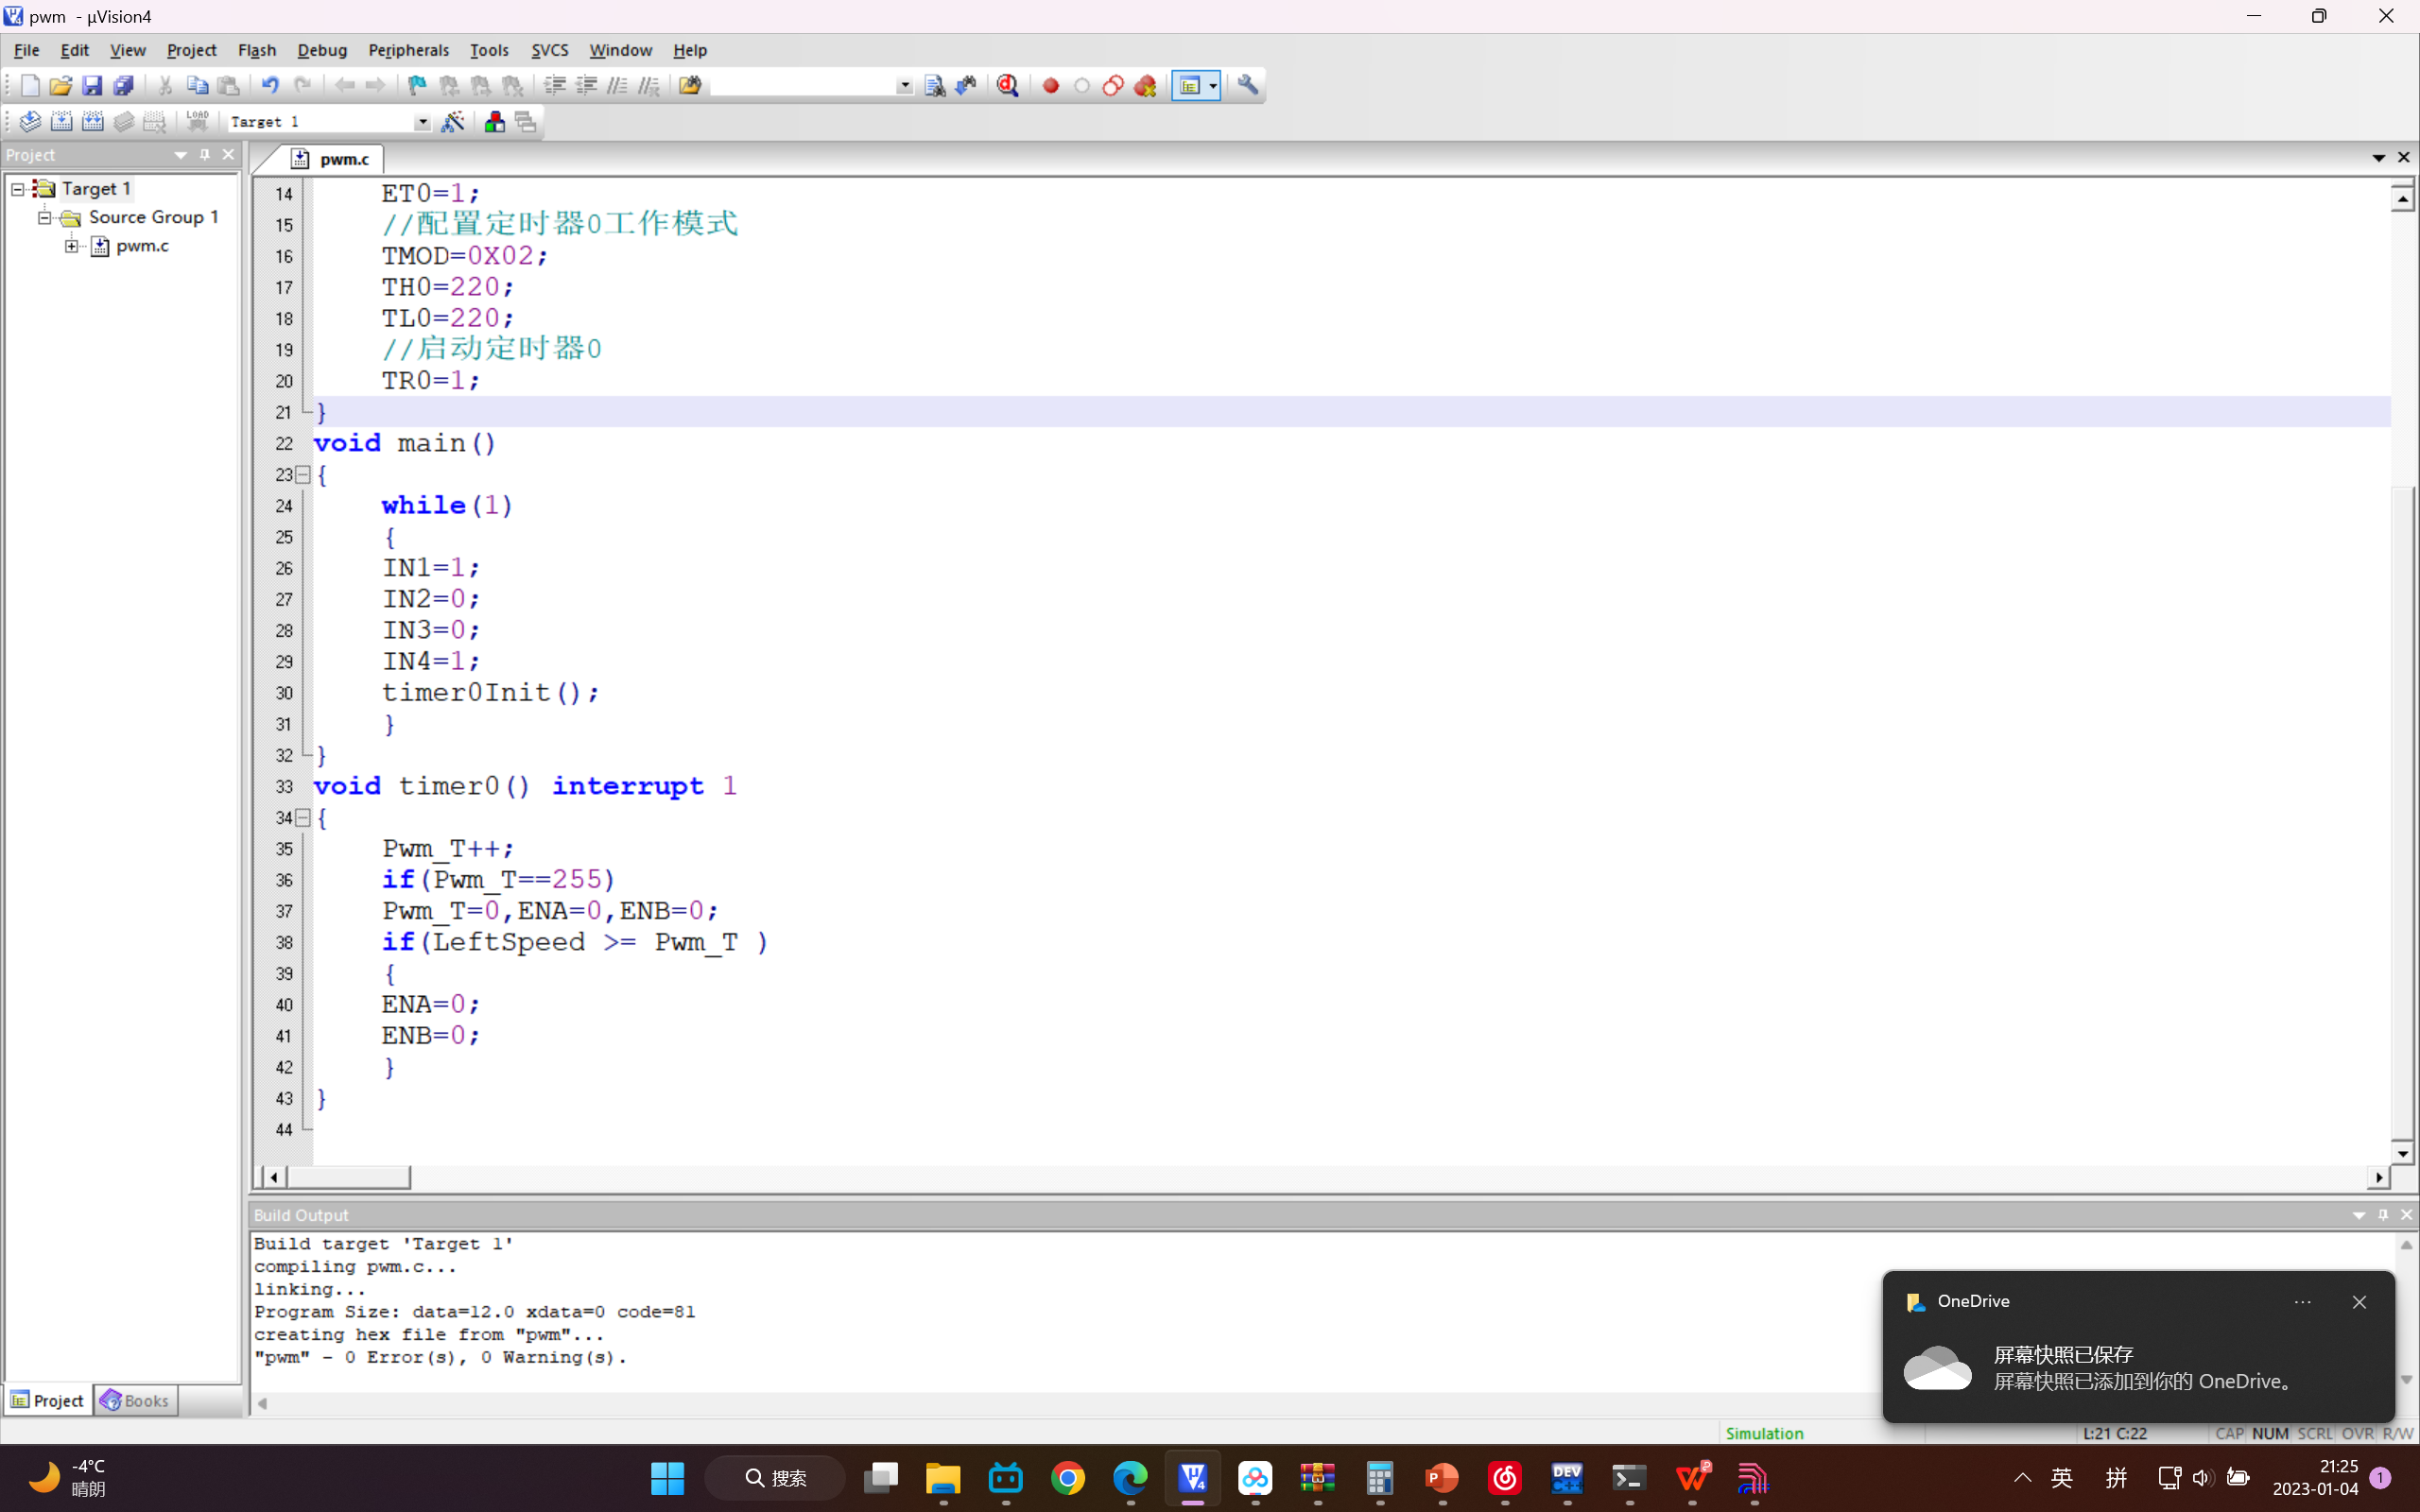Switch to the Project tab at bottom
This screenshot has width=2420, height=1512.
[48, 1401]
